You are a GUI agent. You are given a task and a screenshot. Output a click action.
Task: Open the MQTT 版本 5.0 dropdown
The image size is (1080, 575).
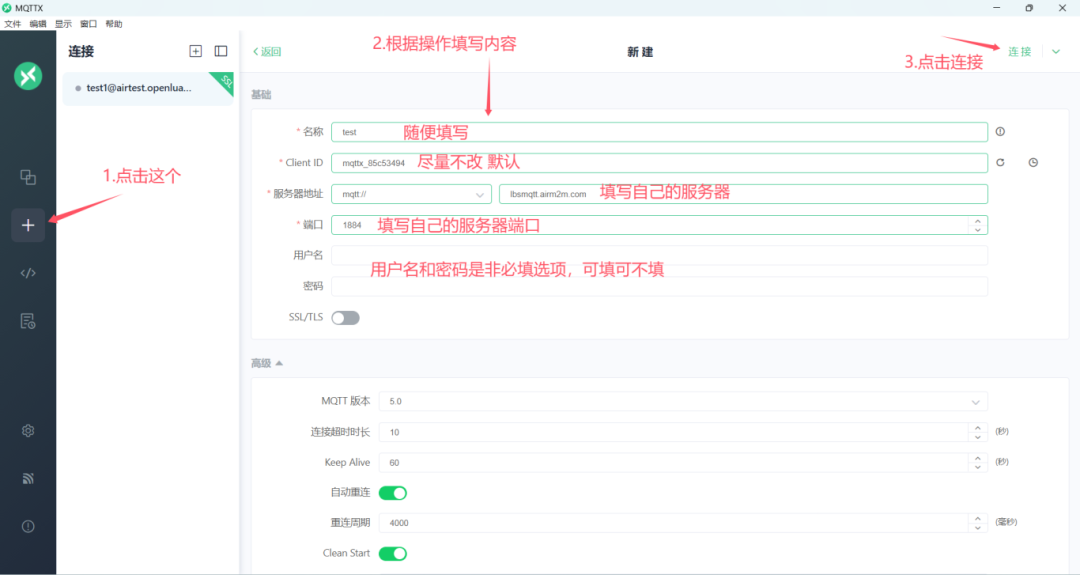pyautogui.click(x=683, y=401)
